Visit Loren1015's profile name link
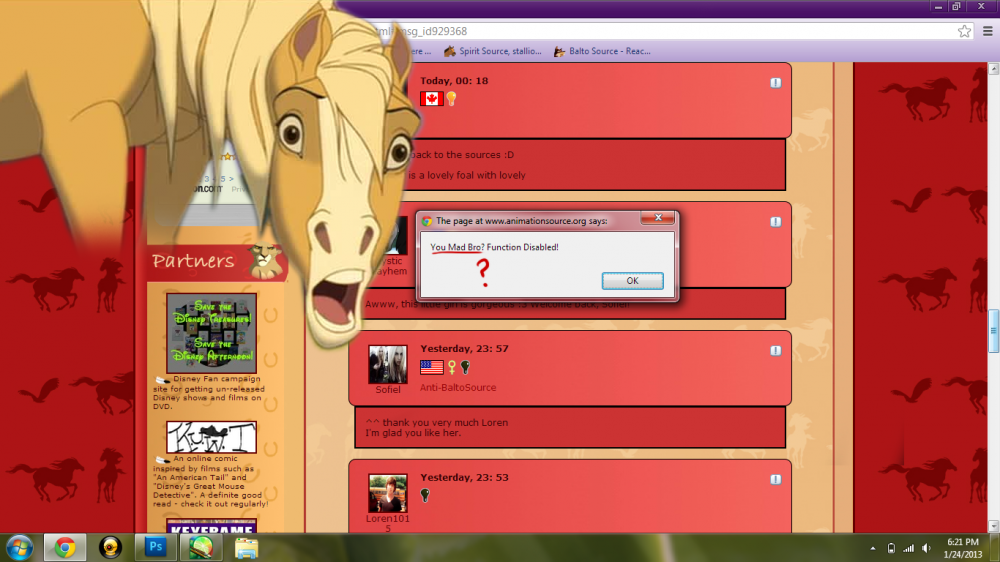This screenshot has width=1000, height=562. [x=388, y=523]
